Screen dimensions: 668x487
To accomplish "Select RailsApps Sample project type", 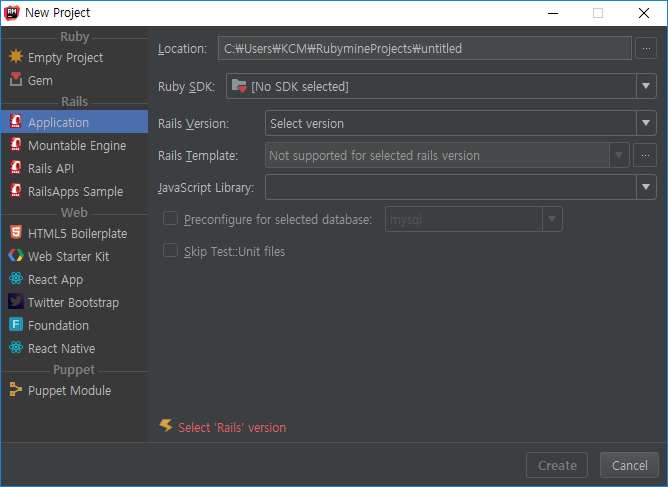I will [x=75, y=191].
